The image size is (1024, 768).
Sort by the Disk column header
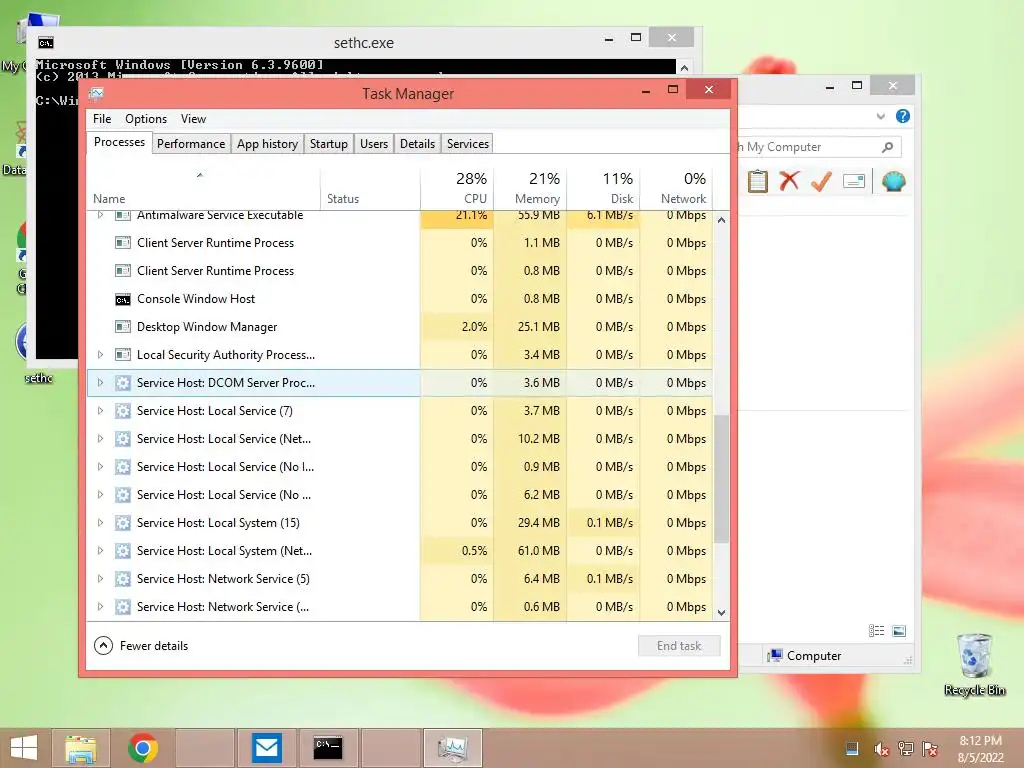(603, 188)
